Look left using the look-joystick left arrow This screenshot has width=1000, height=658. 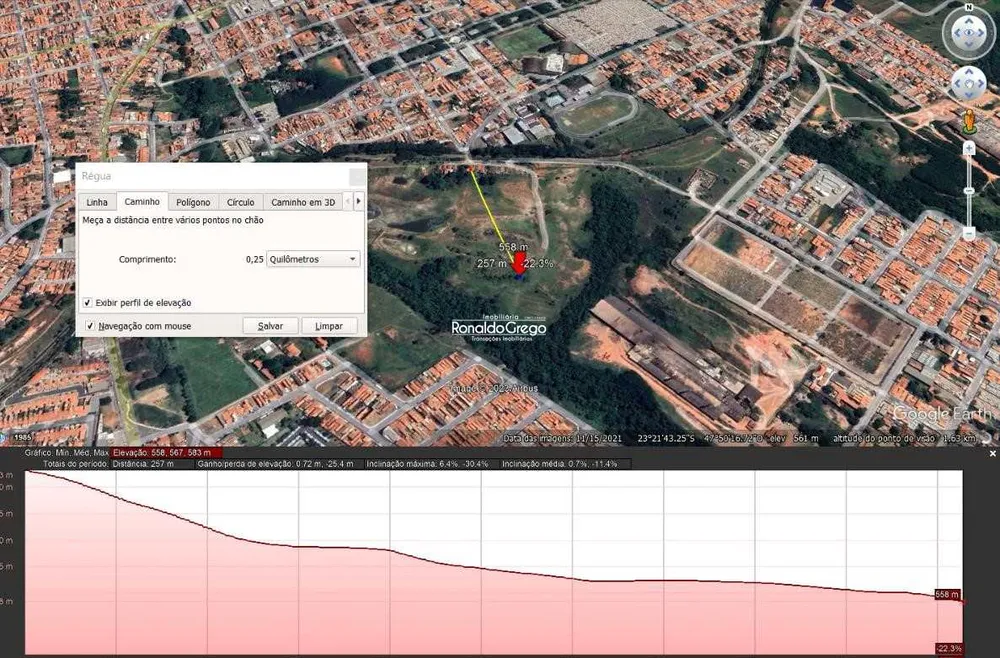tap(956, 33)
